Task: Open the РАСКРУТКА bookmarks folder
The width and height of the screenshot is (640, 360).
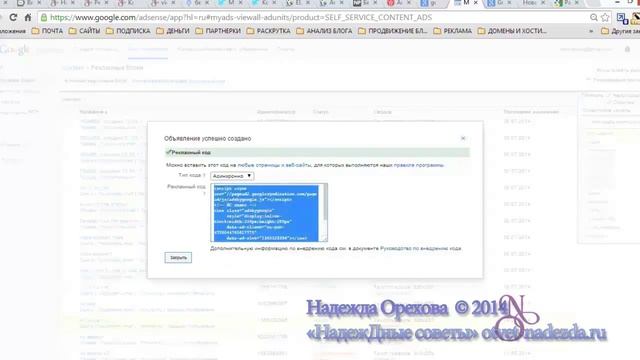Action: coord(269,31)
